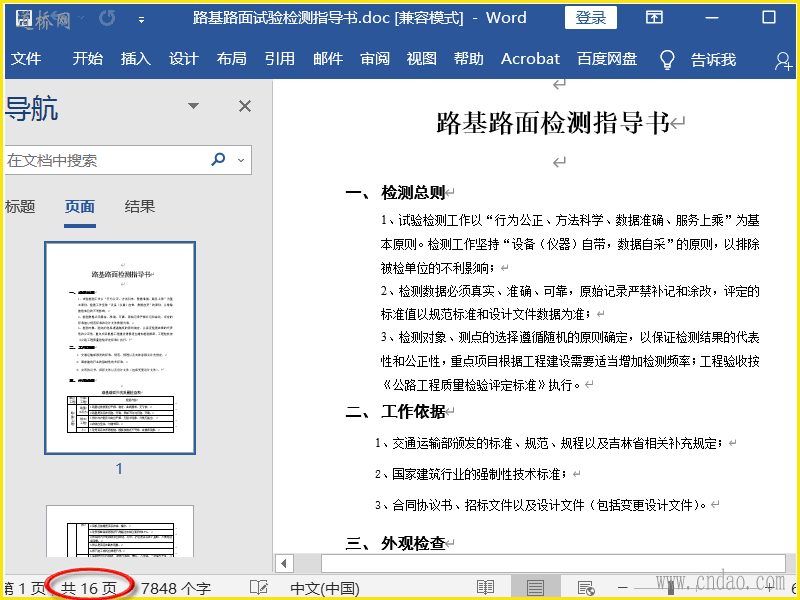The height and width of the screenshot is (600, 800).
Task: Click the line 合同协议书、招标文件以及设计文件
Action: click(541, 505)
